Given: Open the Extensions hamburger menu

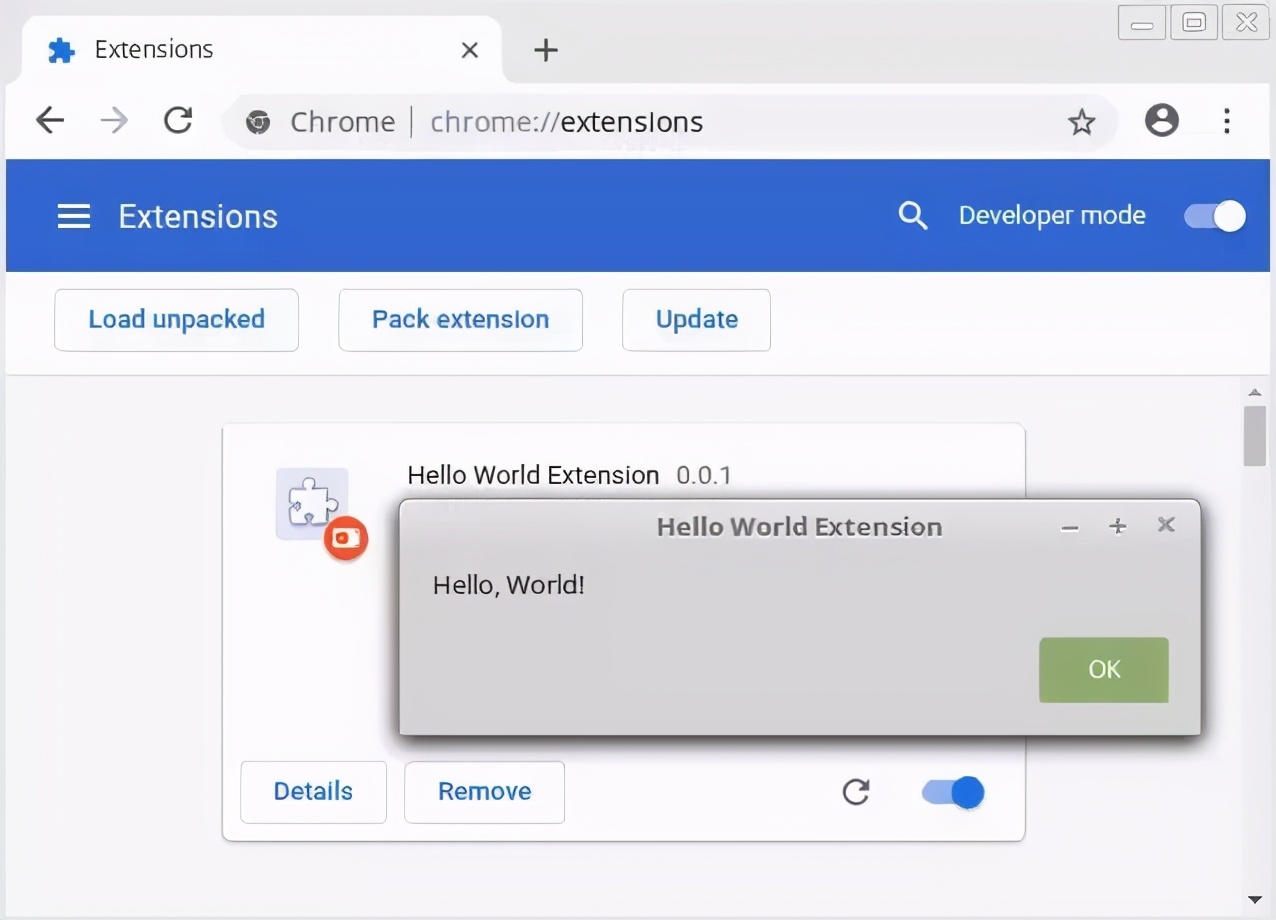Looking at the screenshot, I should click(74, 216).
